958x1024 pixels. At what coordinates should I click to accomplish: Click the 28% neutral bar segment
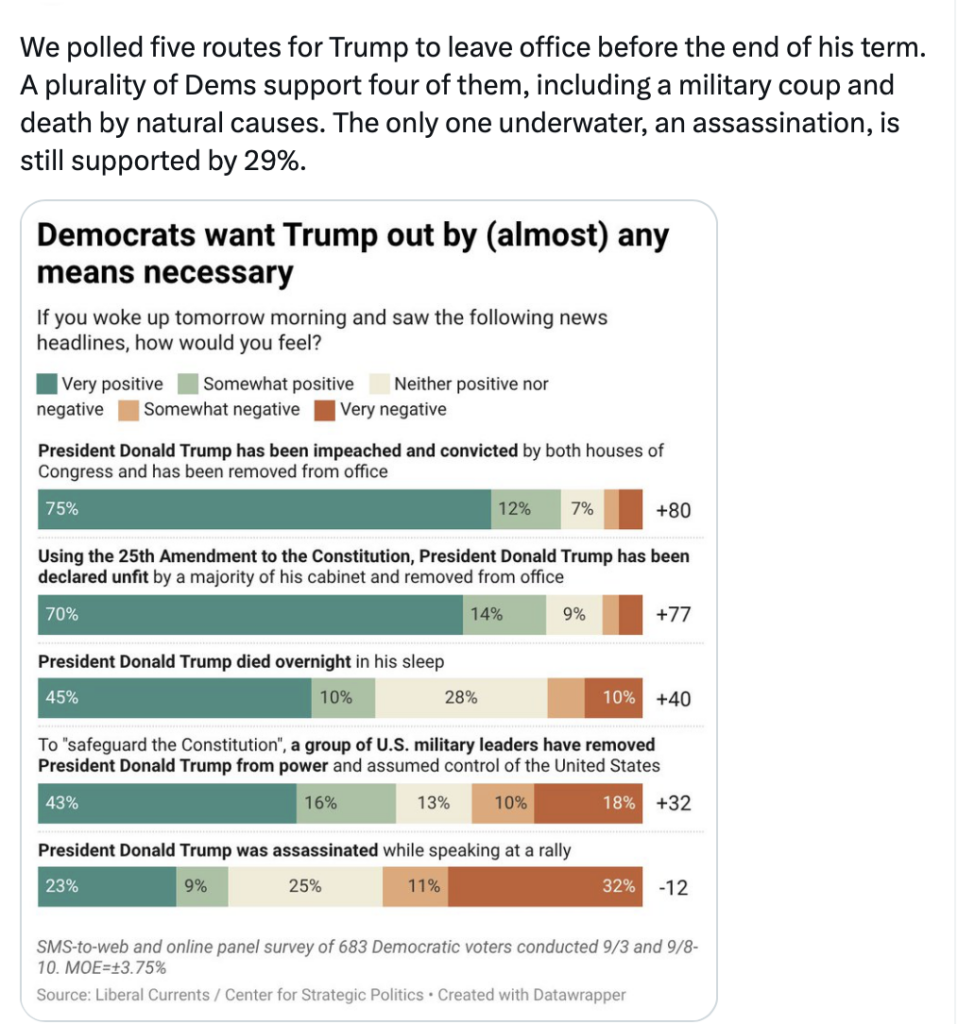[x=461, y=698]
